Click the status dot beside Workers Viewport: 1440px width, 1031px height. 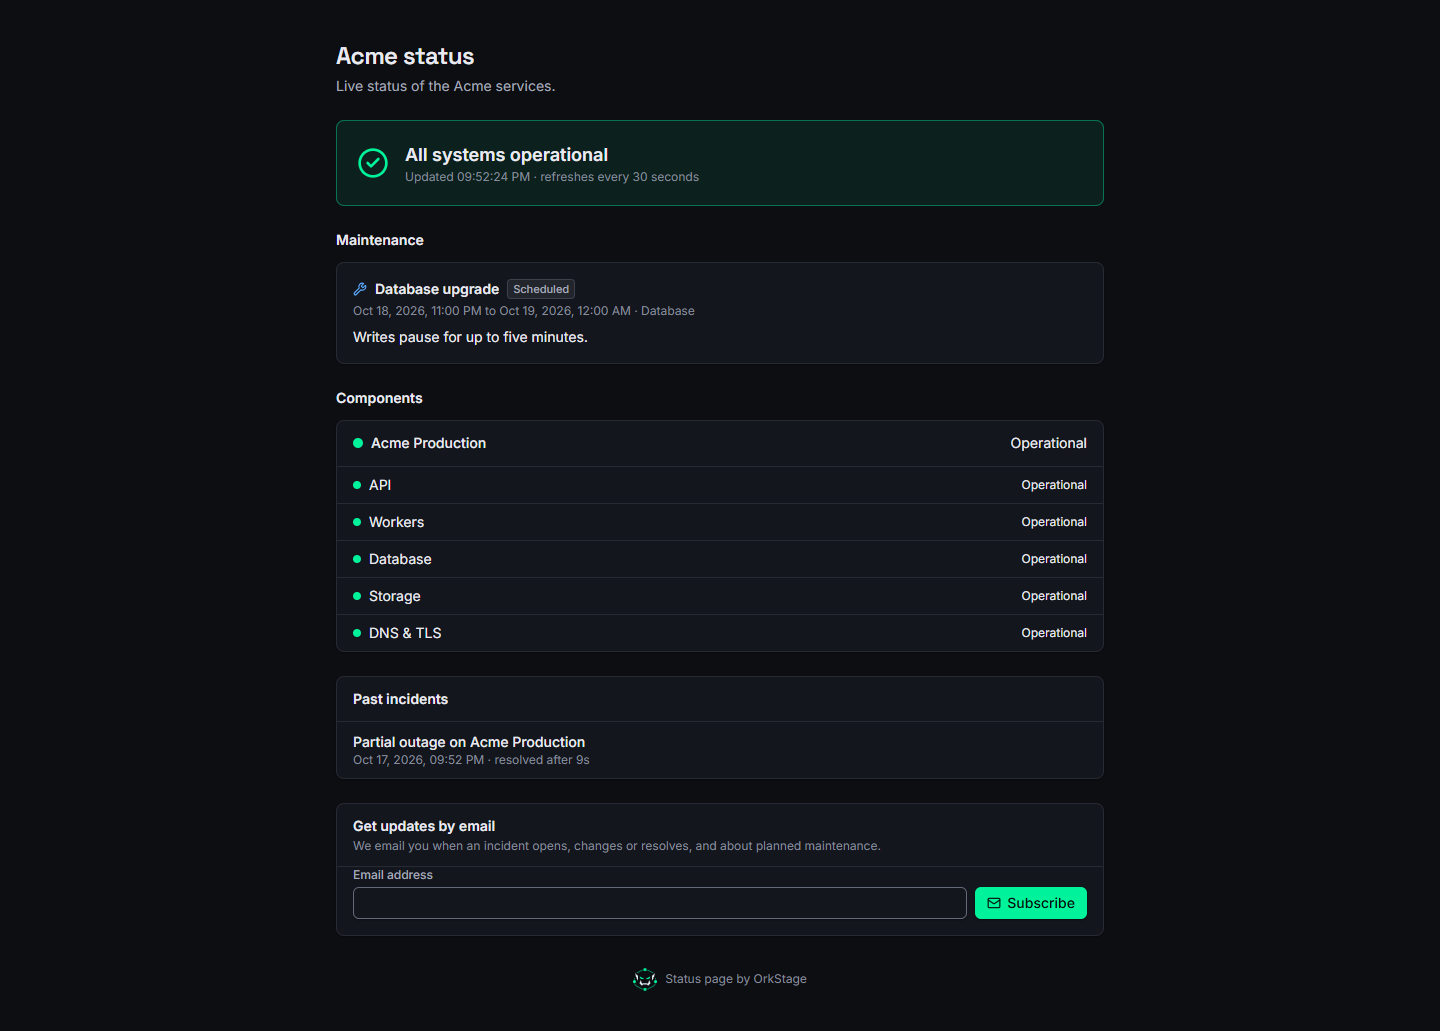pyautogui.click(x=357, y=522)
